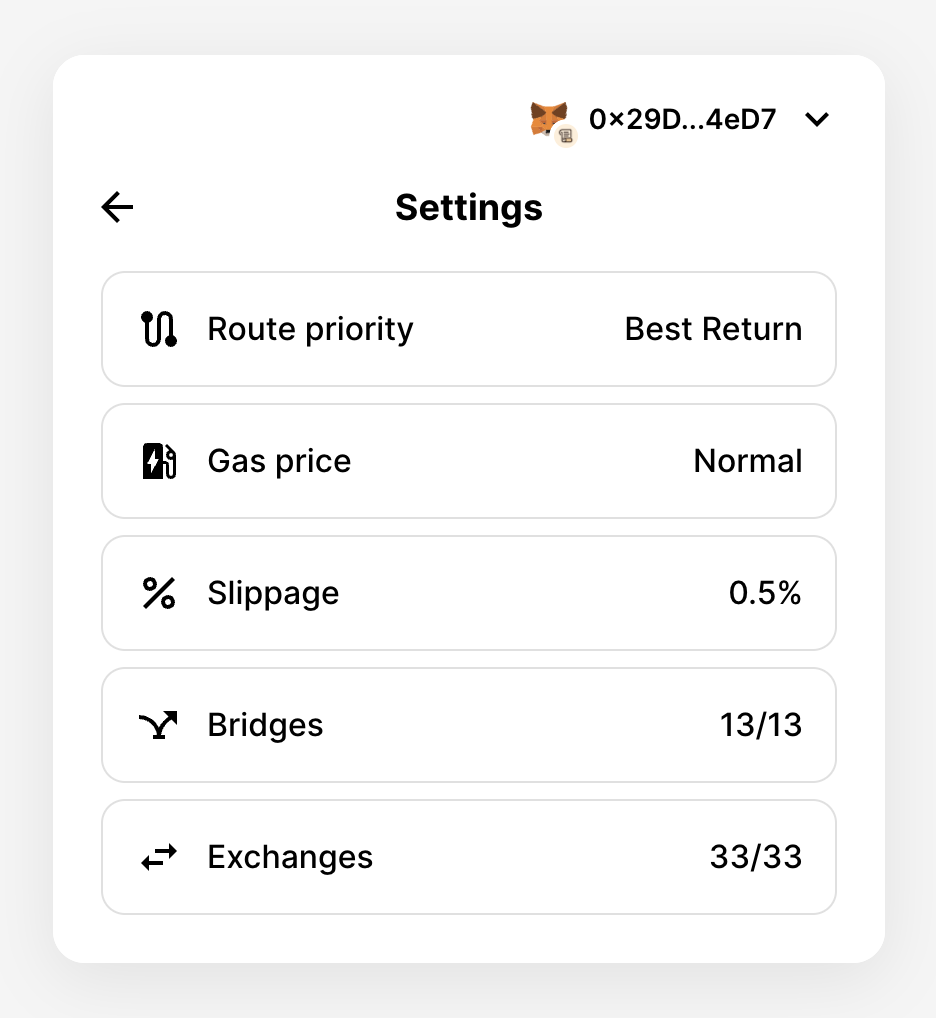The height and width of the screenshot is (1018, 936).
Task: Expand the wallet account chevron
Action: pyautogui.click(x=817, y=119)
